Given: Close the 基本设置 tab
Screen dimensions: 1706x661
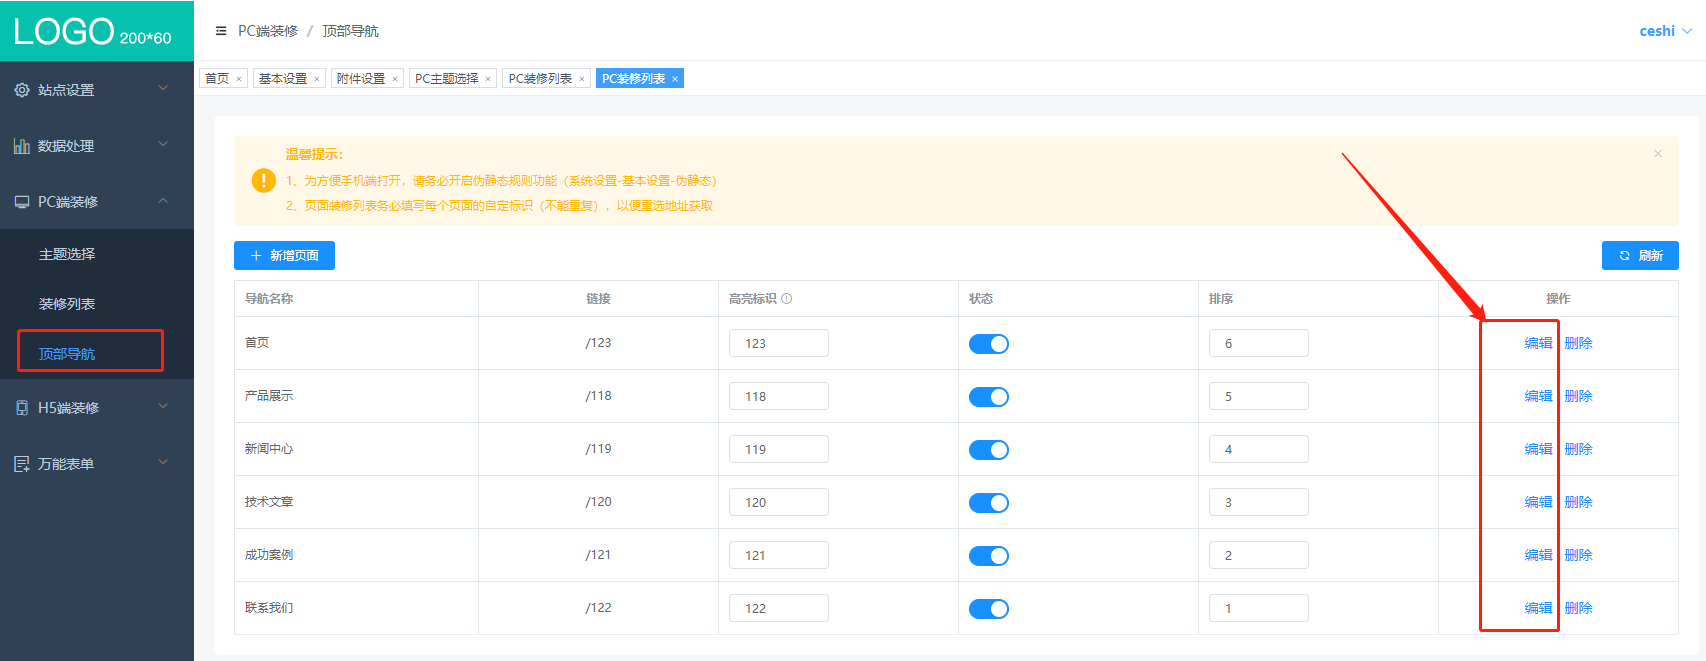Looking at the screenshot, I should coord(317,79).
